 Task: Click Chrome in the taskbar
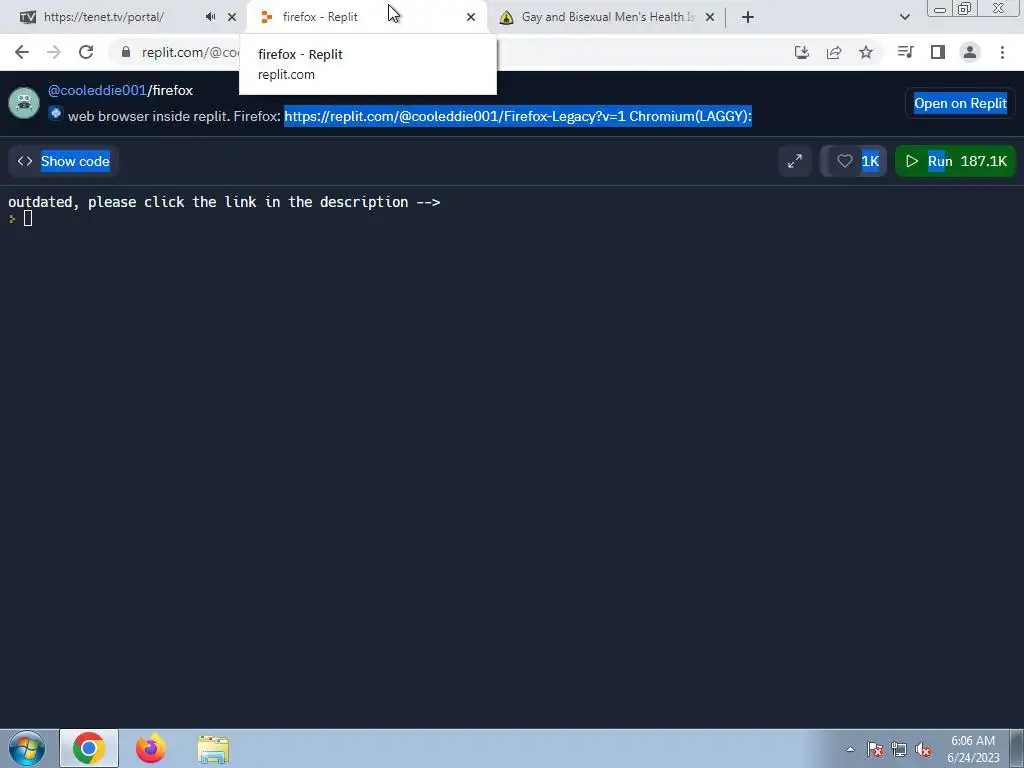coord(89,748)
